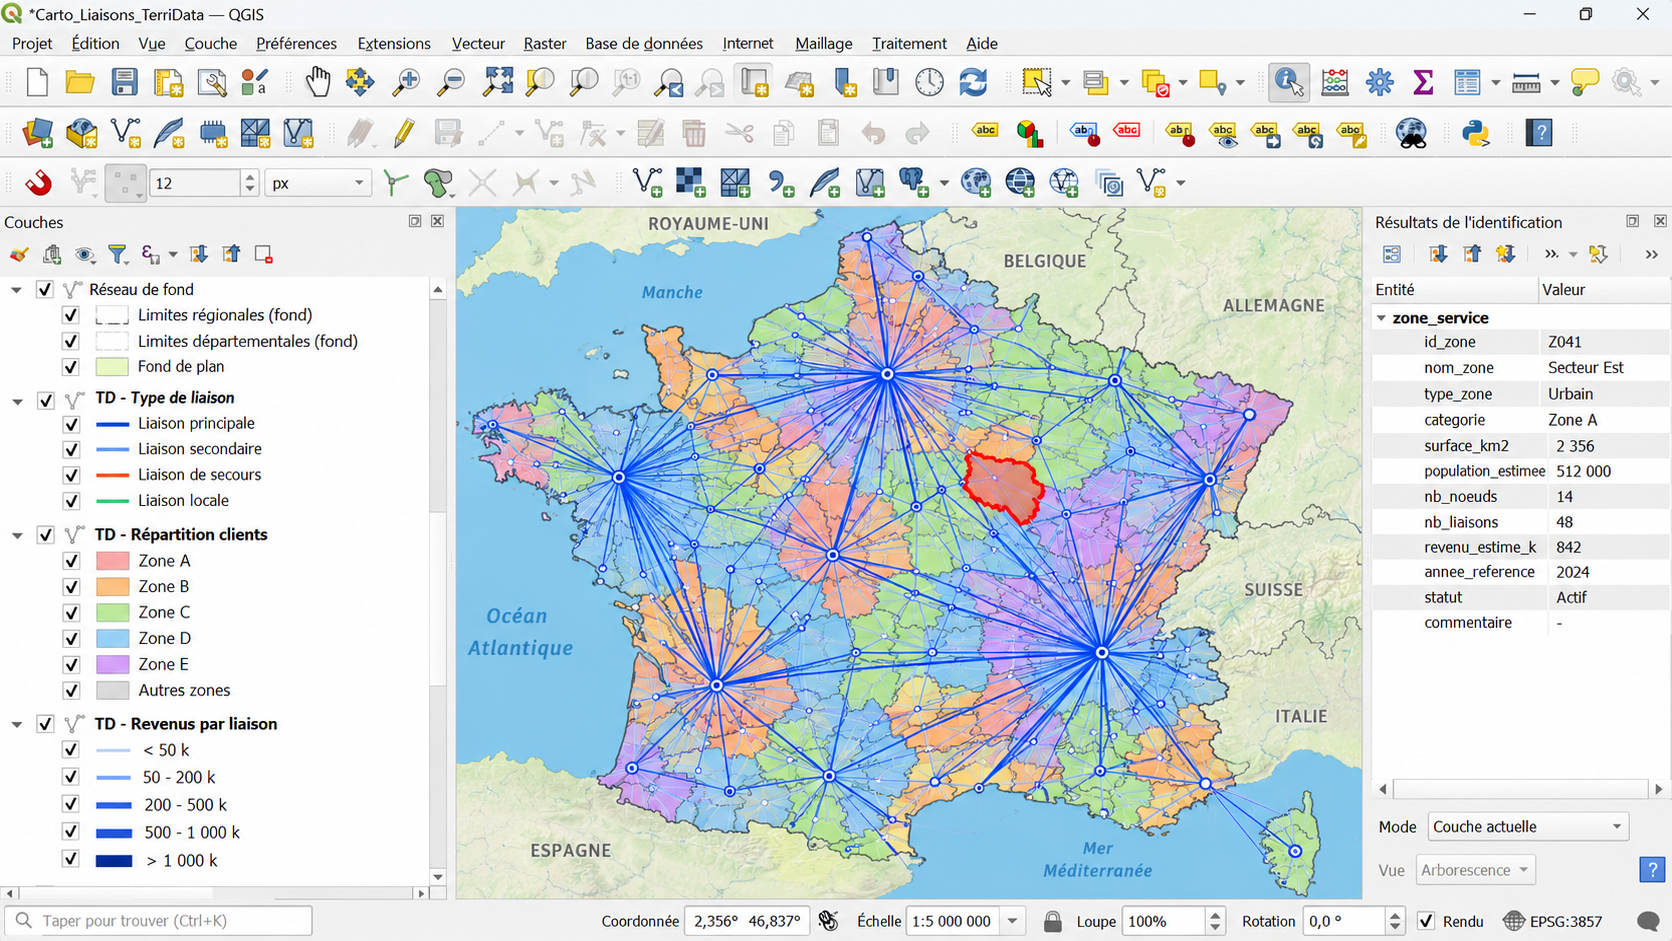Open the Mode Couche actuelle dropdown
The image size is (1672, 941).
(1528, 826)
